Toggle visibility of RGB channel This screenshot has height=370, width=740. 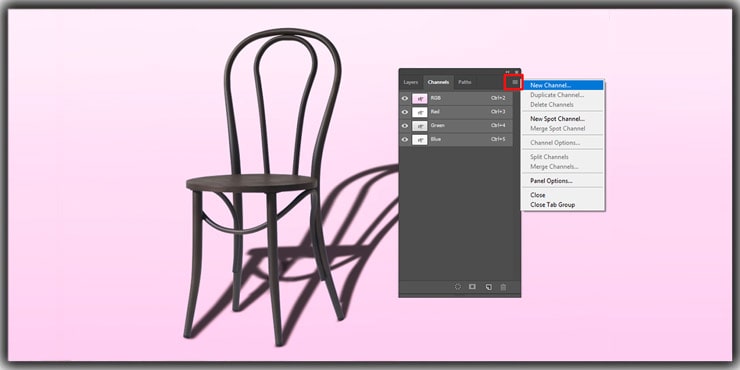(x=404, y=99)
